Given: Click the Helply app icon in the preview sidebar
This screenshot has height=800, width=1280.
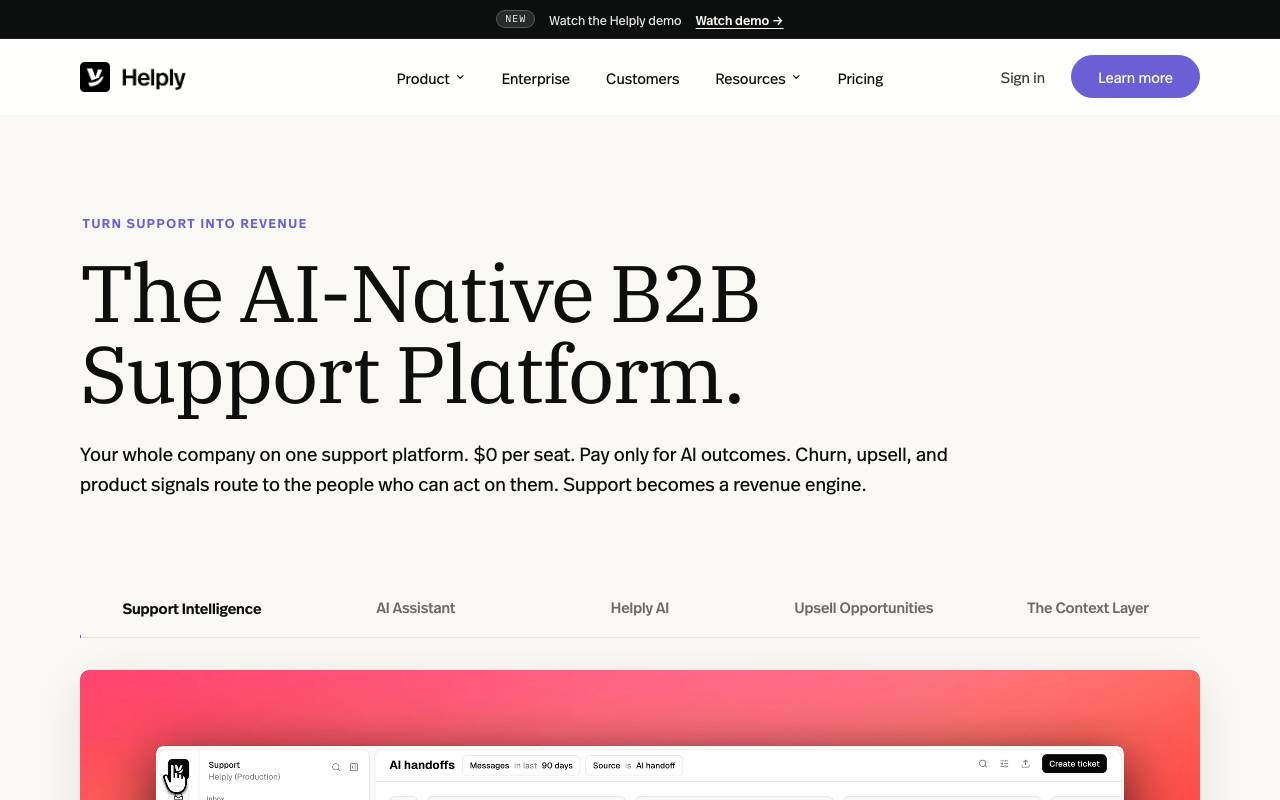Looking at the screenshot, I should tap(178, 769).
